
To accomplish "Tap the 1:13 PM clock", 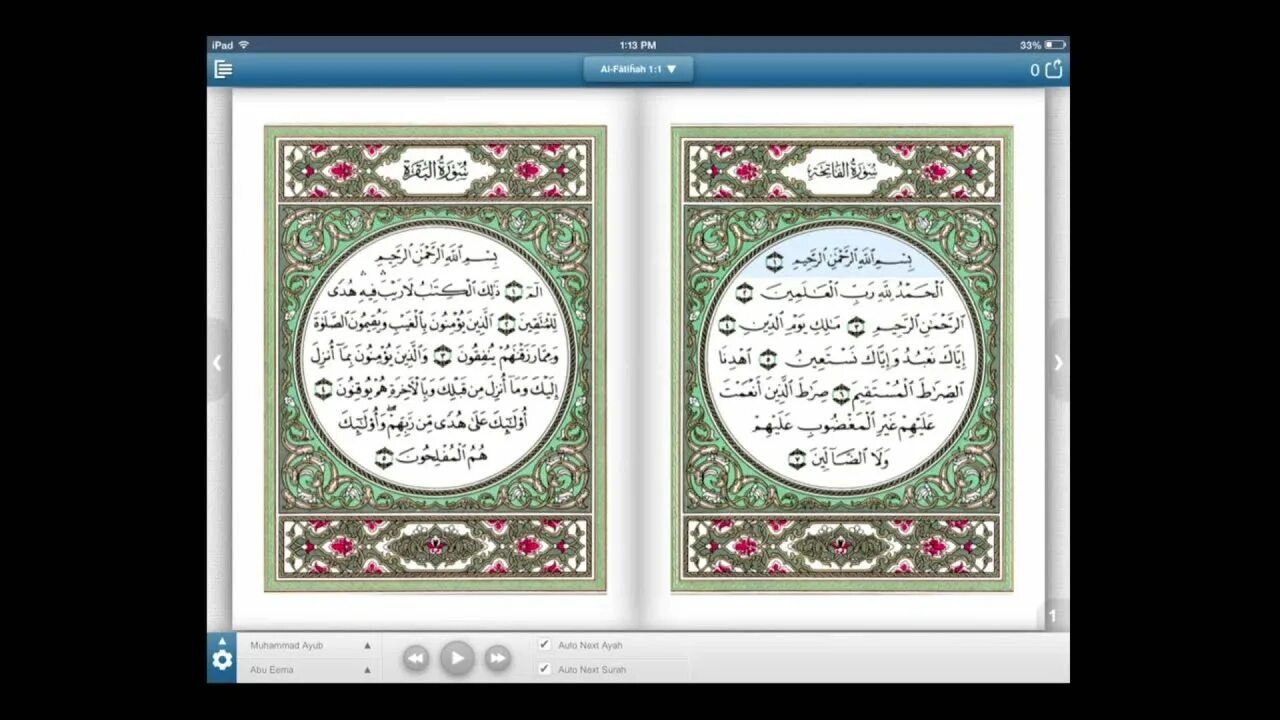I will pyautogui.click(x=637, y=45).
